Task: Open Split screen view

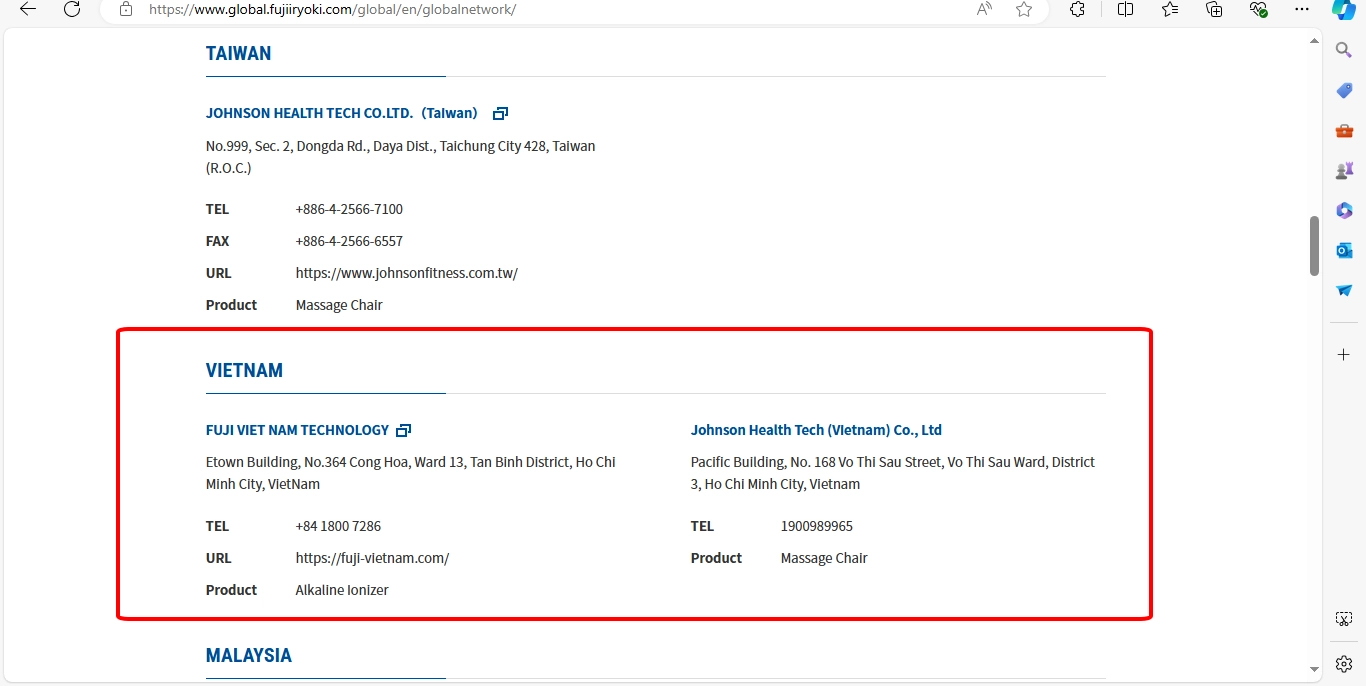Action: coord(1125,9)
